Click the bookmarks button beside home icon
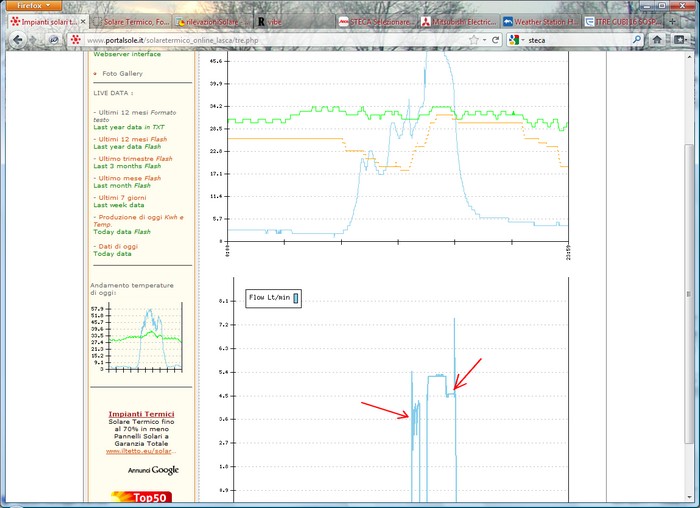This screenshot has width=700, height=508. point(679,39)
